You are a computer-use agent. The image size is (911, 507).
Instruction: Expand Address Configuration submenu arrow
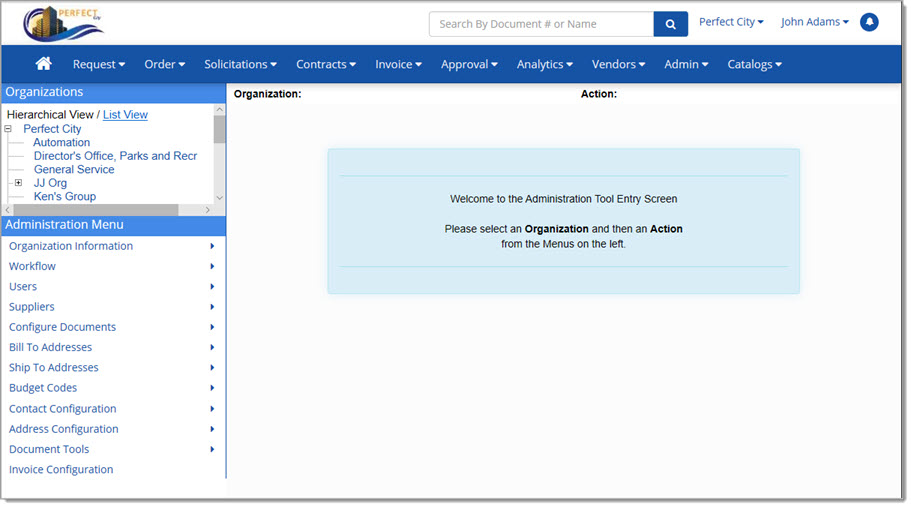[x=212, y=429]
